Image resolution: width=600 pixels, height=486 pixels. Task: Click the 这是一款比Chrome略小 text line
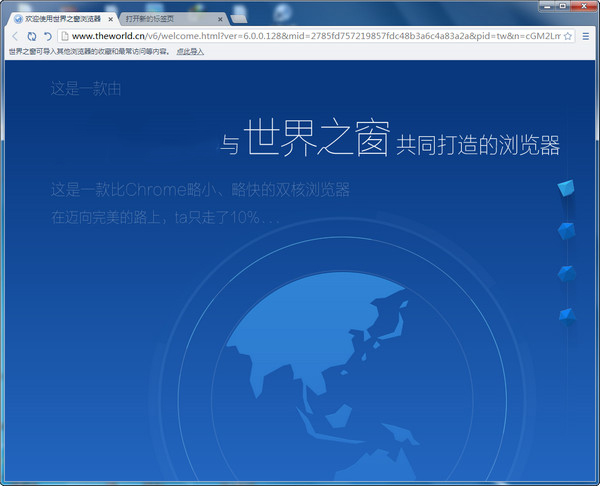pos(200,190)
